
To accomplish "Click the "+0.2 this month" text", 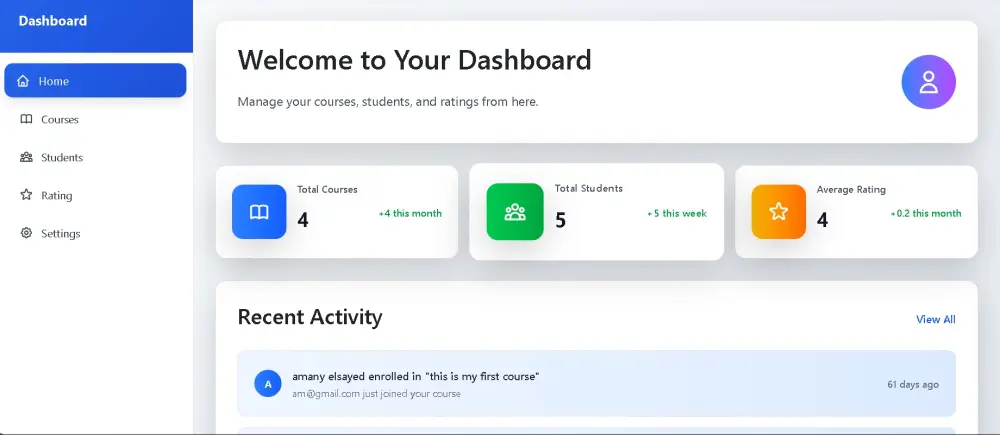I will click(x=926, y=214).
